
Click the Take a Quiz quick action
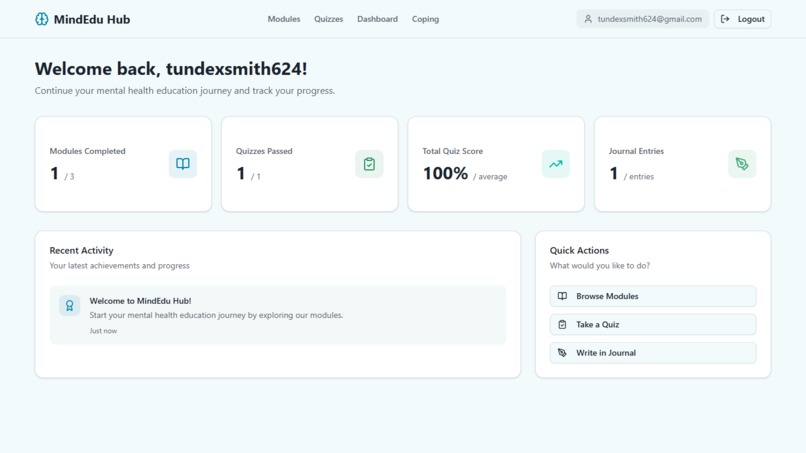653,324
